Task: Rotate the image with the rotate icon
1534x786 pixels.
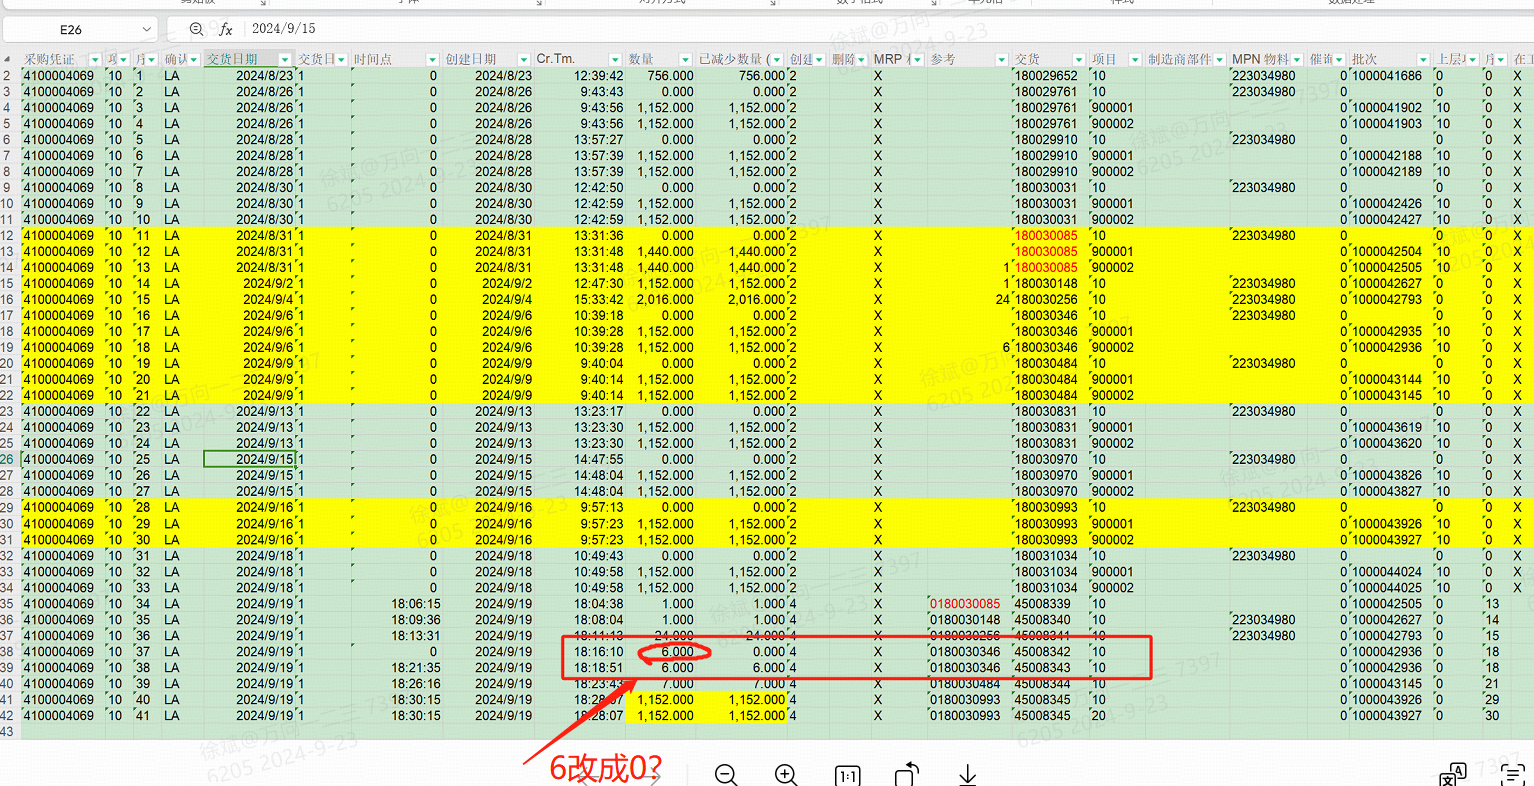Action: [x=907, y=774]
